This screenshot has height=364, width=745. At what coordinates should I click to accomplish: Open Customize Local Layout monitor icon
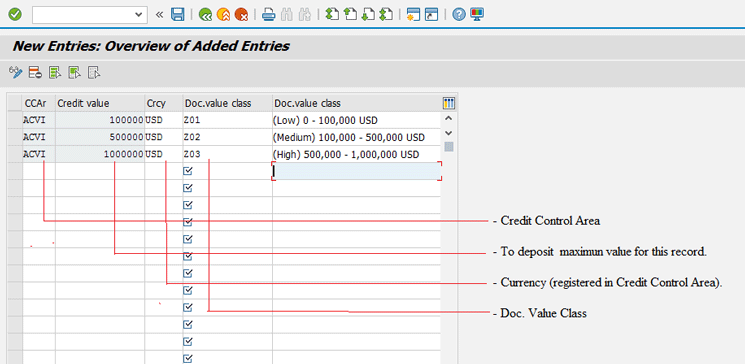tap(477, 15)
